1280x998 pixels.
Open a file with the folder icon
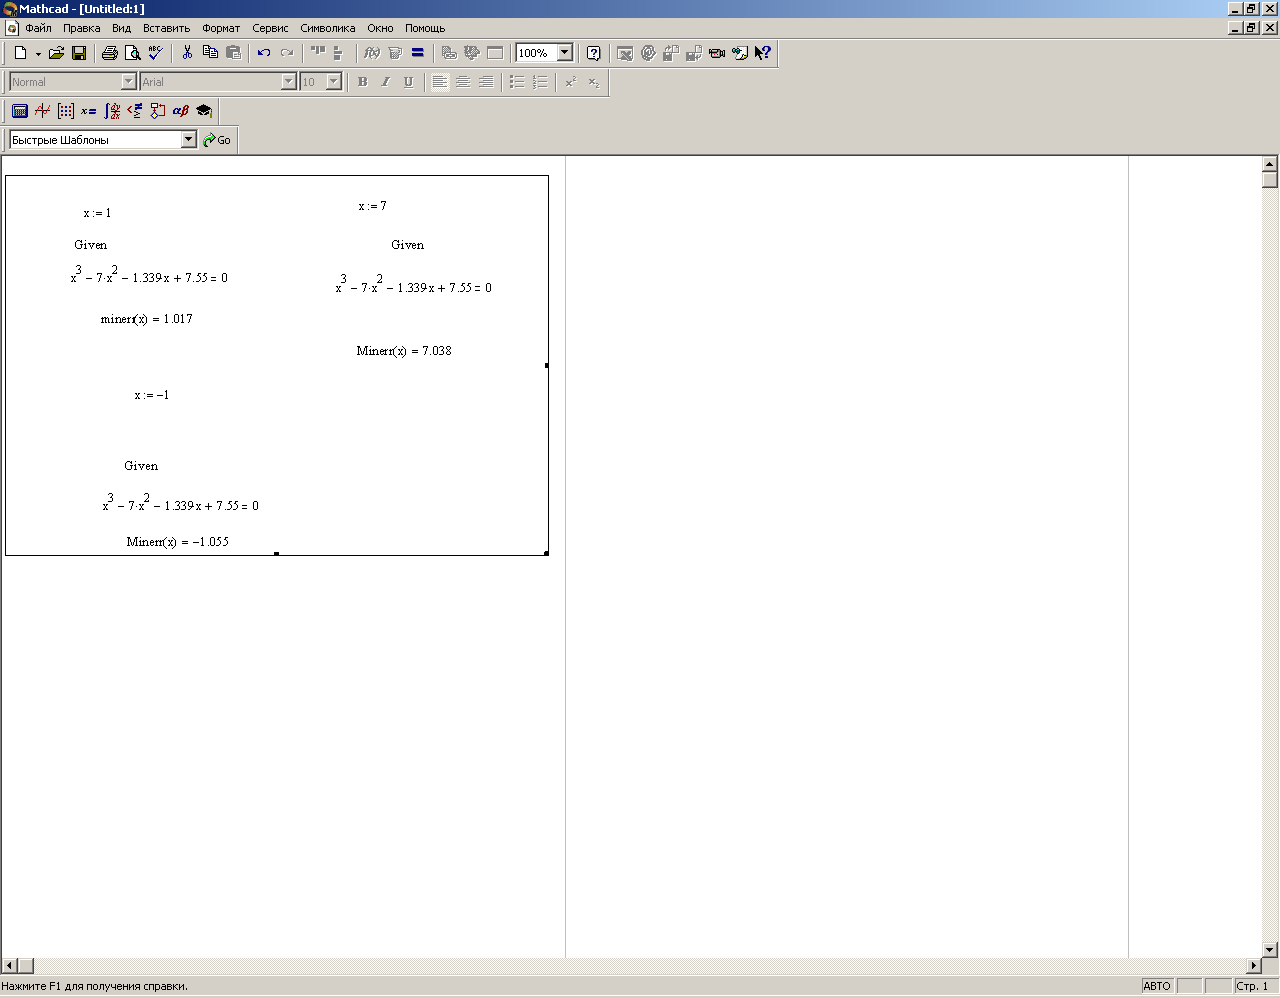(x=57, y=53)
